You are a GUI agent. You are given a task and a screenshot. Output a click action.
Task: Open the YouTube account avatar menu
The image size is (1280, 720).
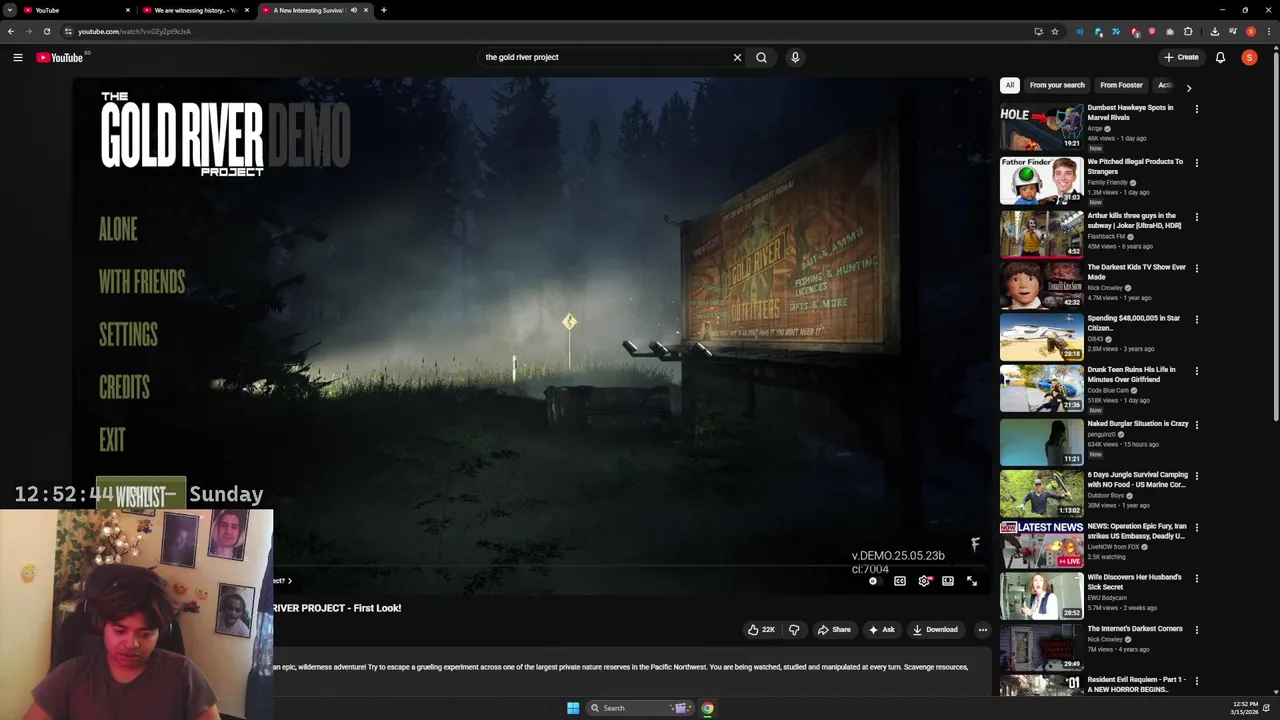(1249, 57)
